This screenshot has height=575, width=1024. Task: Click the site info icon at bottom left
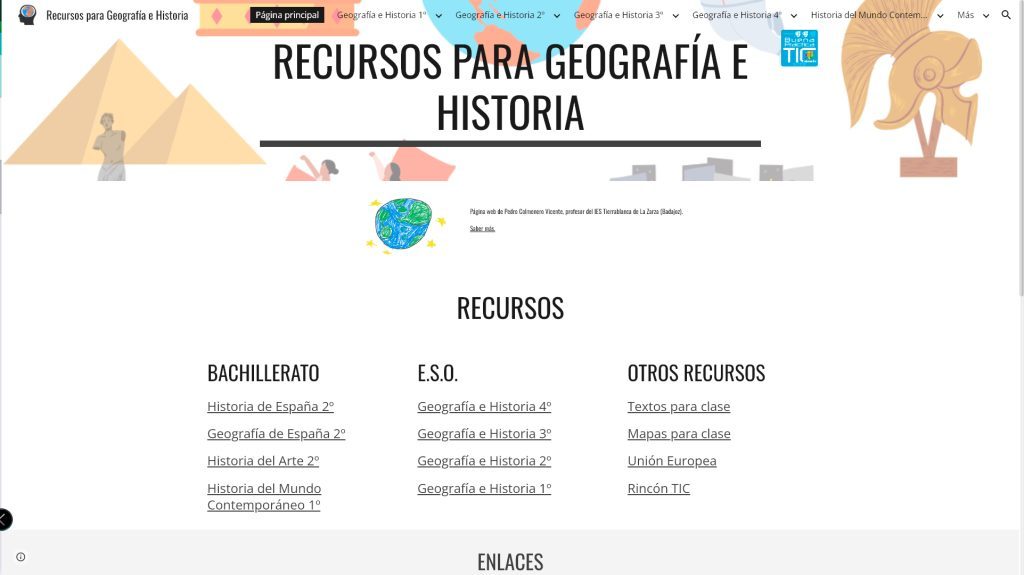coord(20,557)
